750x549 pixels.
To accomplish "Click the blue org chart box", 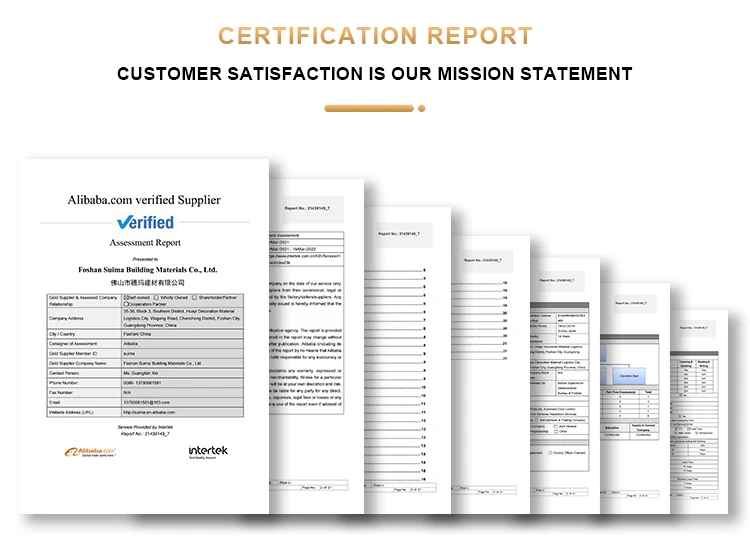I will [x=629, y=375].
